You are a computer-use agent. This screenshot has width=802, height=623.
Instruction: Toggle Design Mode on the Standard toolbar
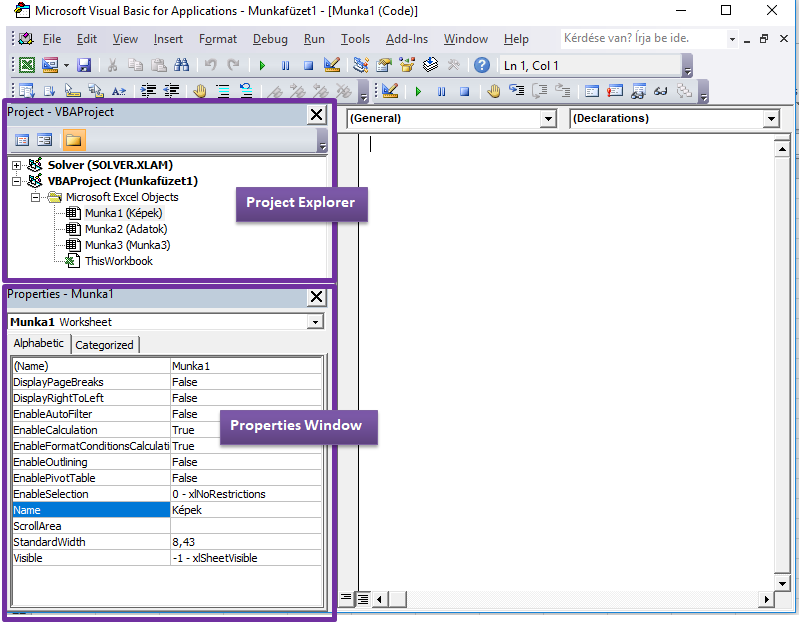pos(332,65)
